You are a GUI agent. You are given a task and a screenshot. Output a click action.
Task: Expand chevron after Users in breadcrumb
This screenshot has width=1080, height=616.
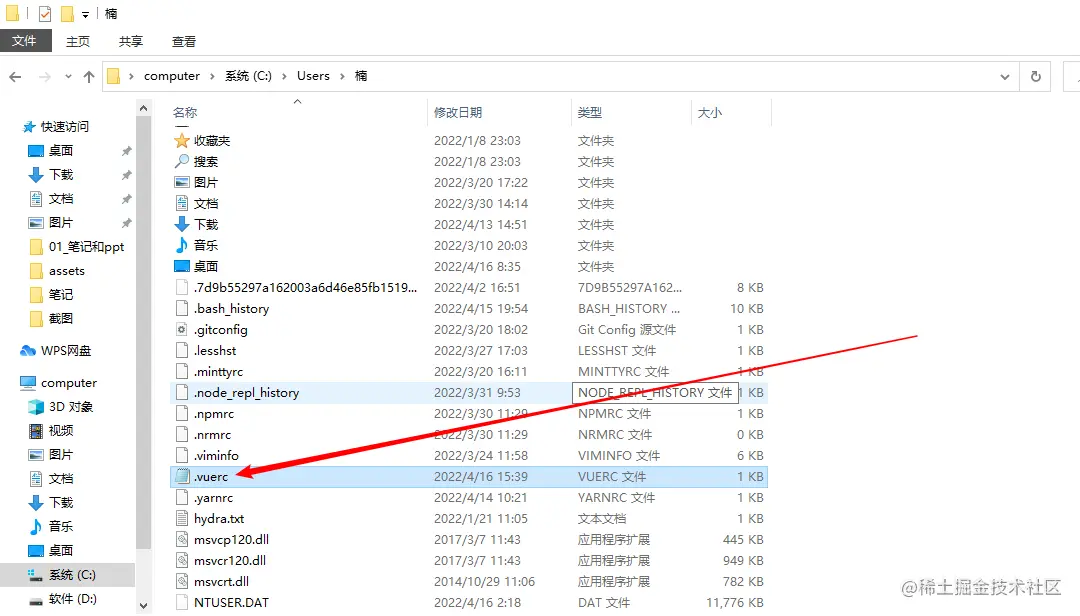[342, 76]
